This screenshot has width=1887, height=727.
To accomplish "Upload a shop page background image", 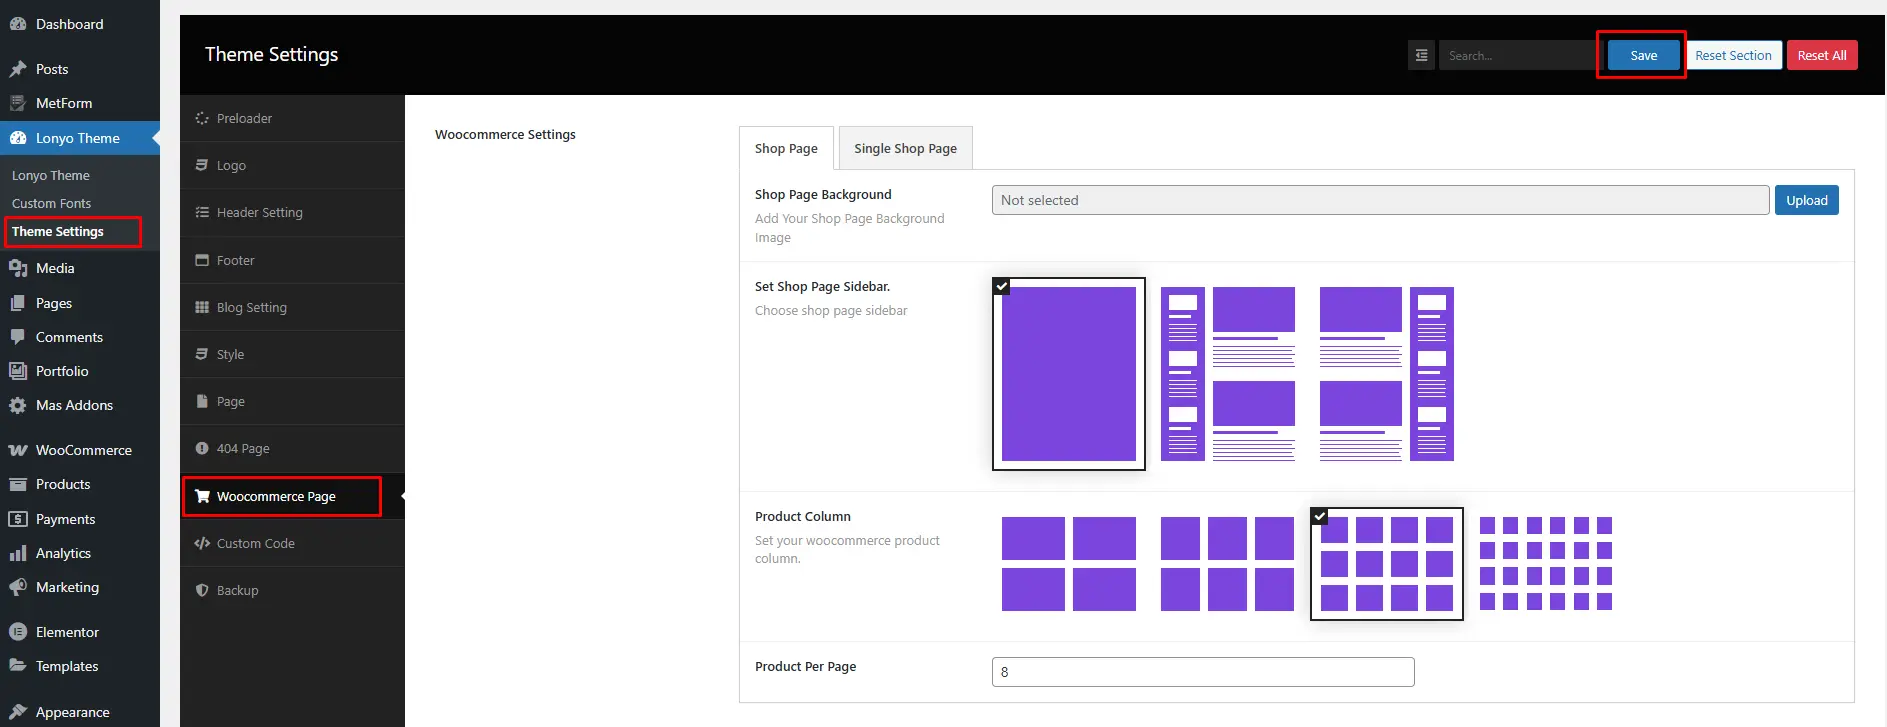I will [x=1806, y=200].
